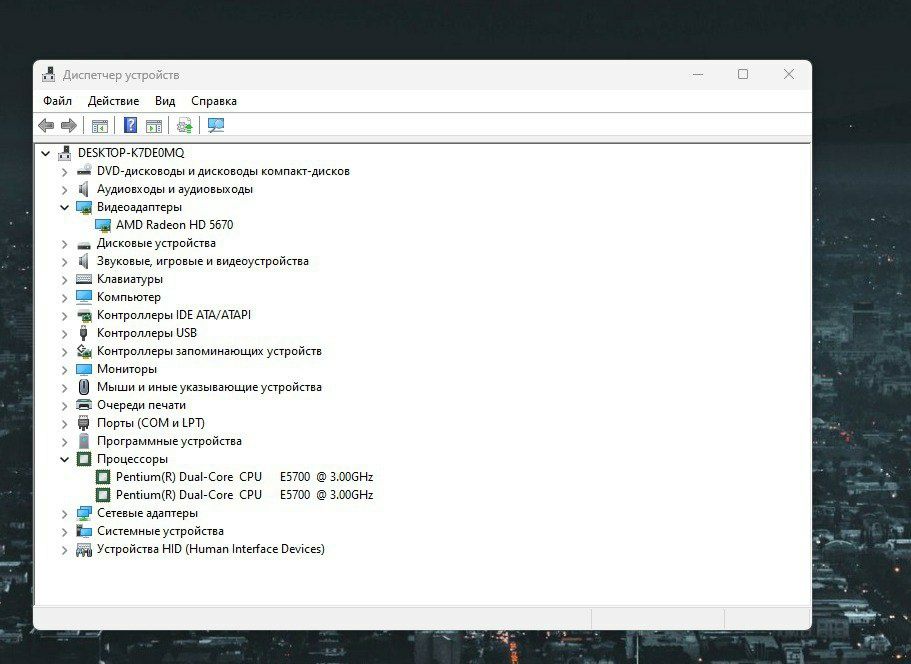Image resolution: width=911 pixels, height=664 pixels.
Task: Click the Устройства HID icon
Action: pos(84,550)
